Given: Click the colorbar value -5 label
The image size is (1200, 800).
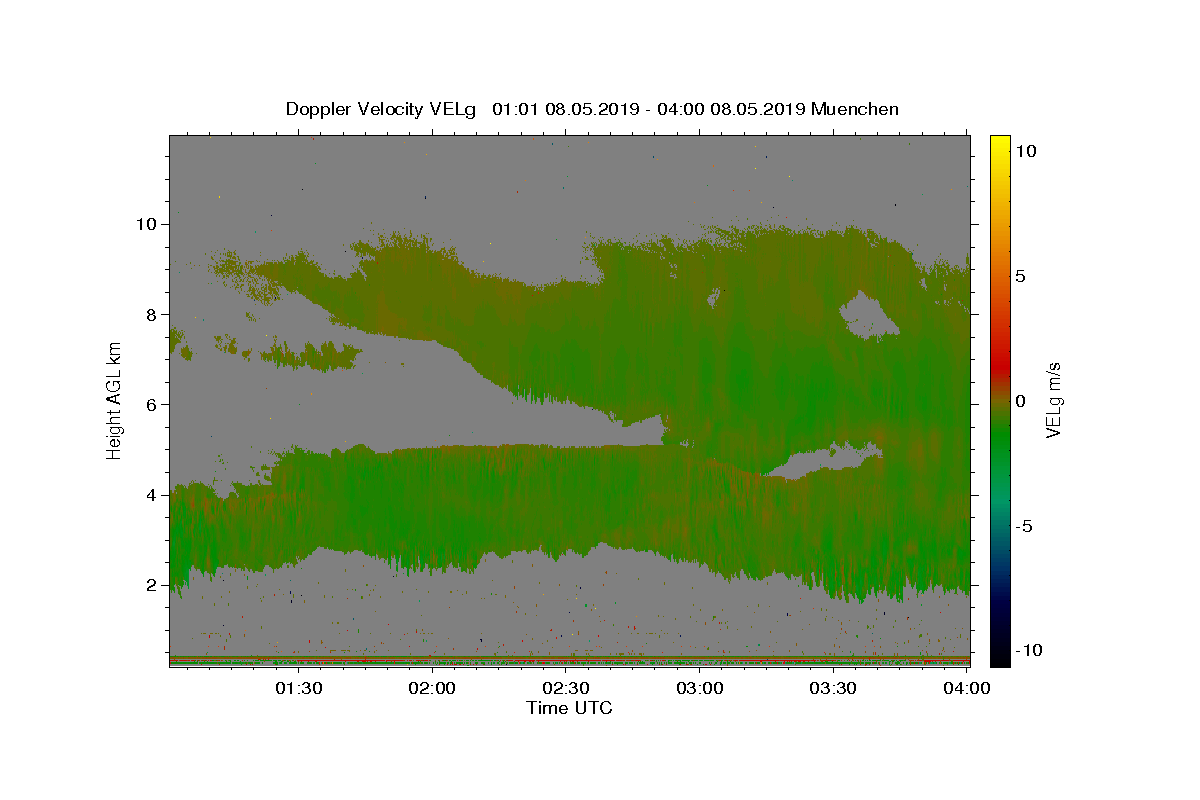Looking at the screenshot, I should [x=1025, y=526].
